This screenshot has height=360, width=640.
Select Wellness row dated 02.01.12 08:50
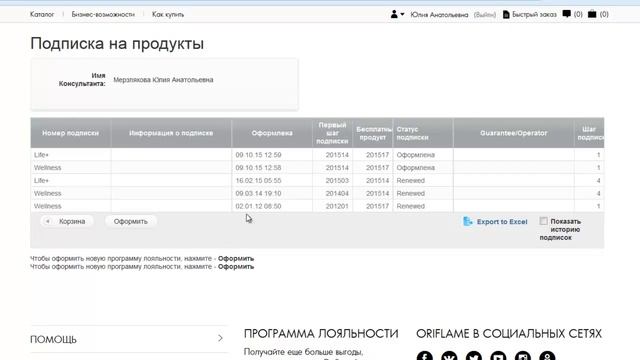click(x=317, y=206)
